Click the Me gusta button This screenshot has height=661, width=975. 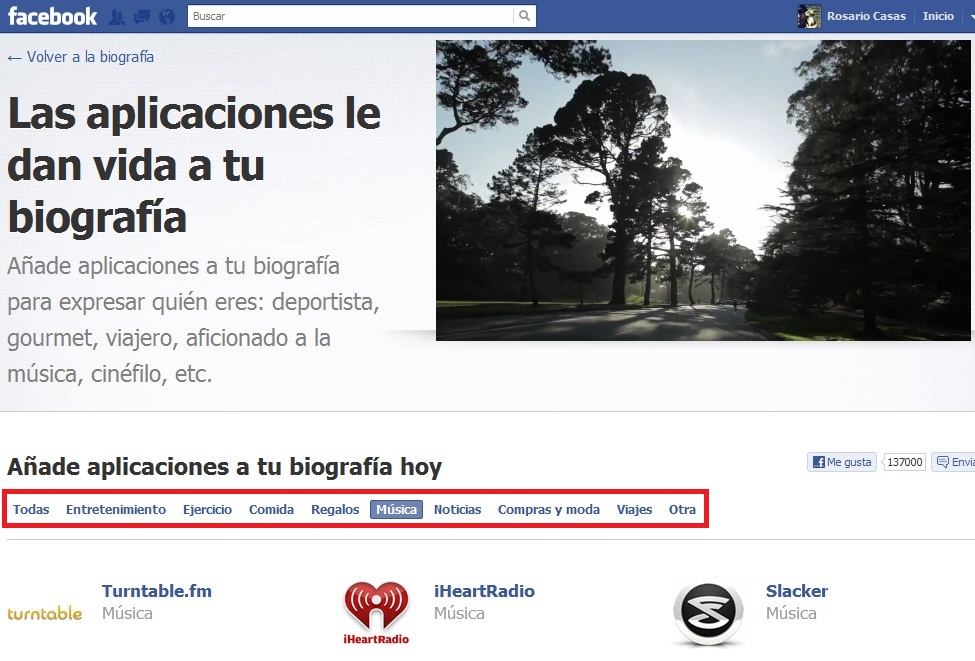point(842,462)
